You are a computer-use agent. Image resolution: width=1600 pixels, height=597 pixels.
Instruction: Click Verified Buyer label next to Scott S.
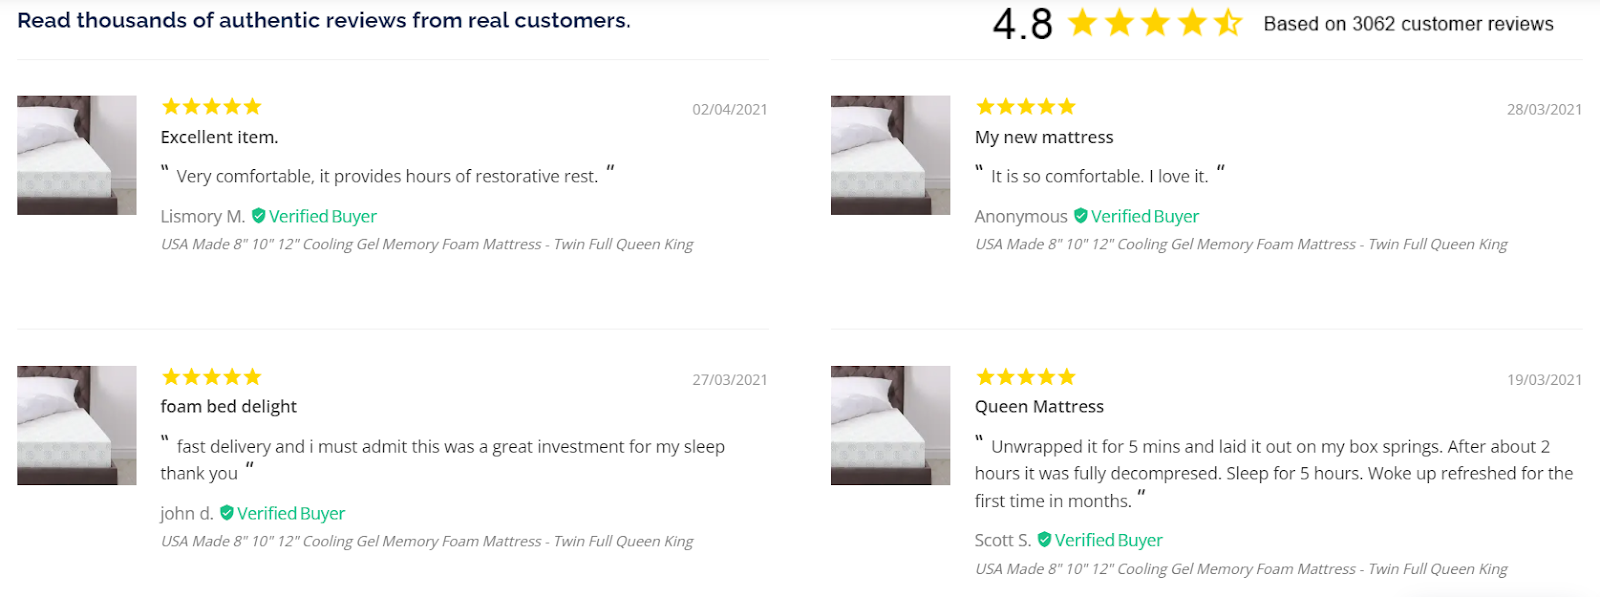click(x=1108, y=540)
